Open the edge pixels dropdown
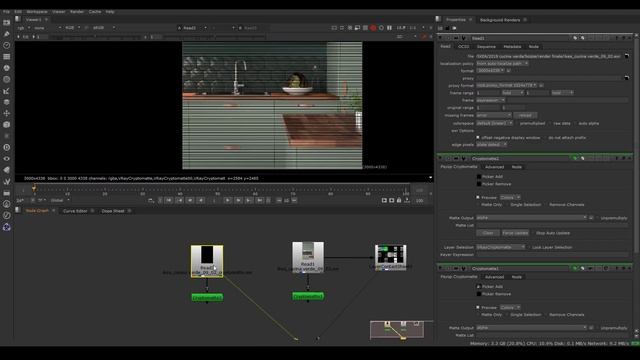Viewport: 640px width, 360px height. (491, 144)
